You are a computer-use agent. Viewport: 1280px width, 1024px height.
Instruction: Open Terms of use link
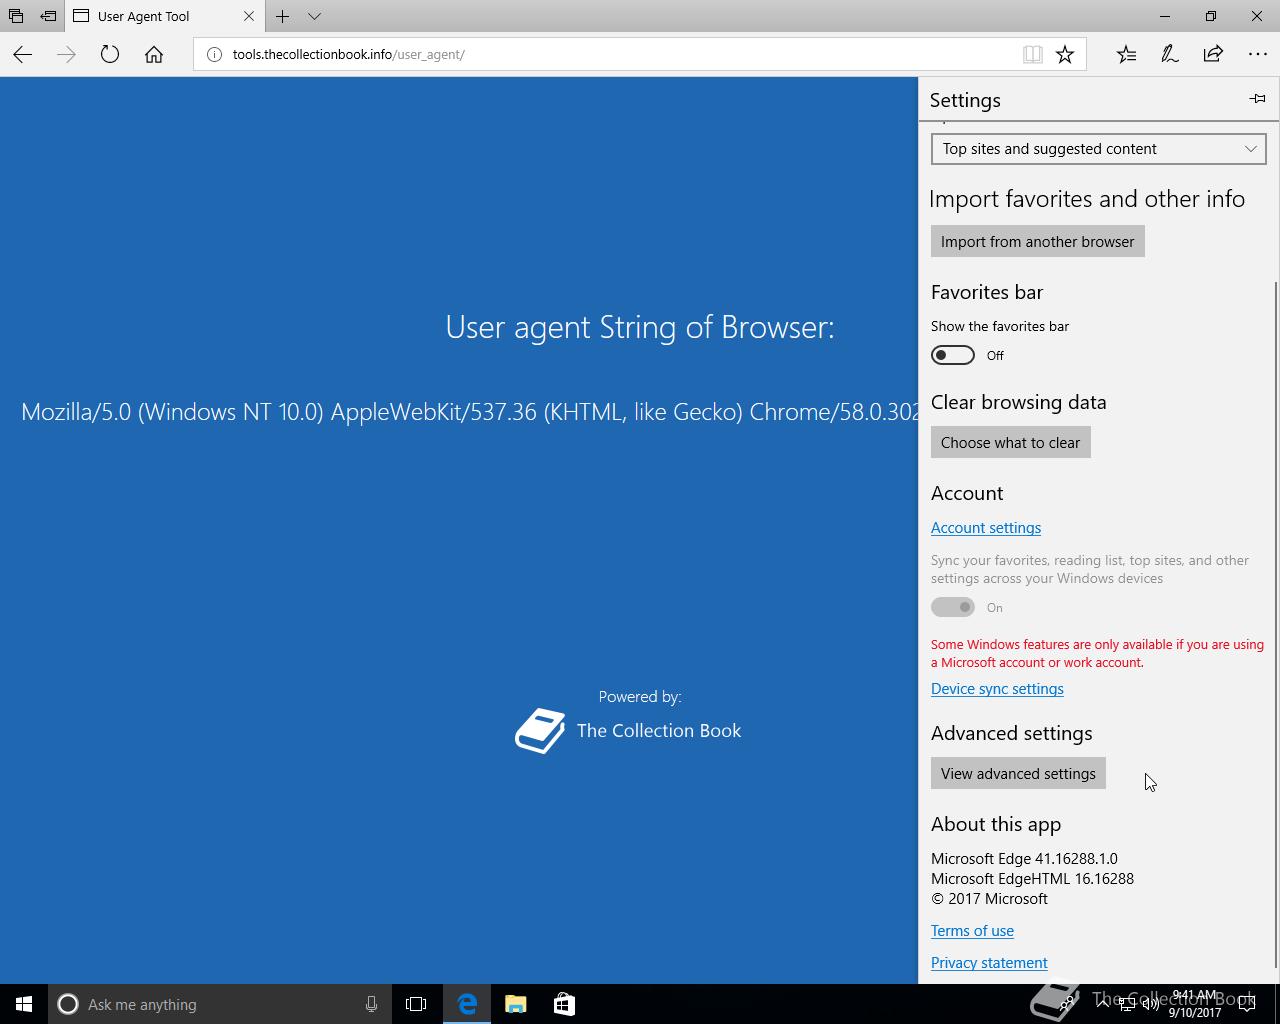tap(972, 931)
